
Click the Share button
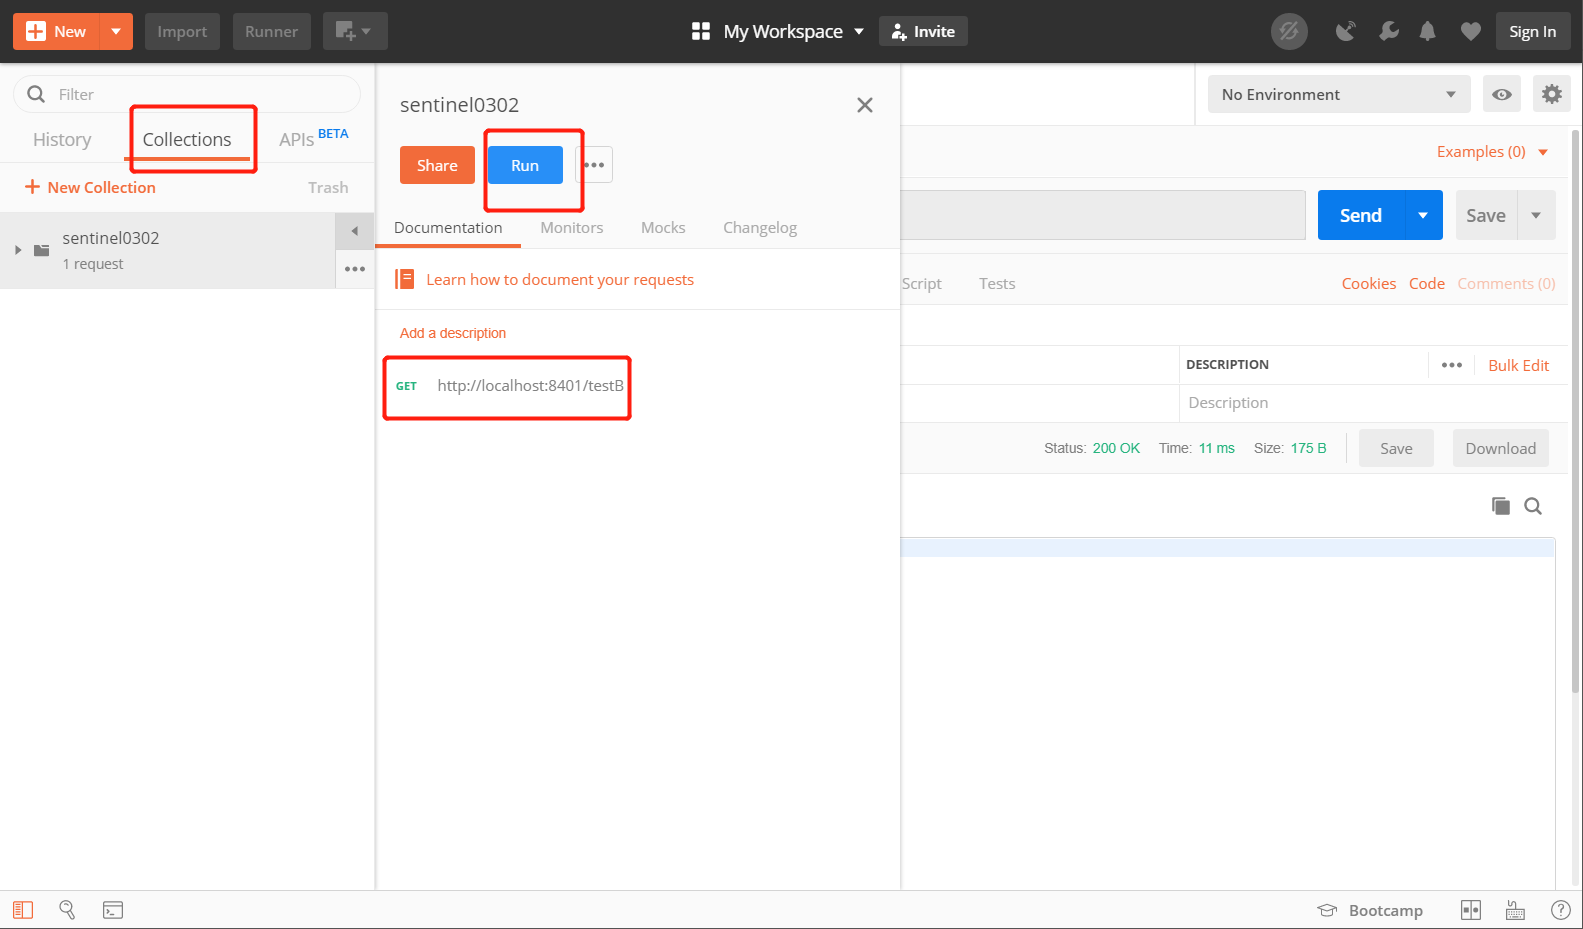point(437,165)
